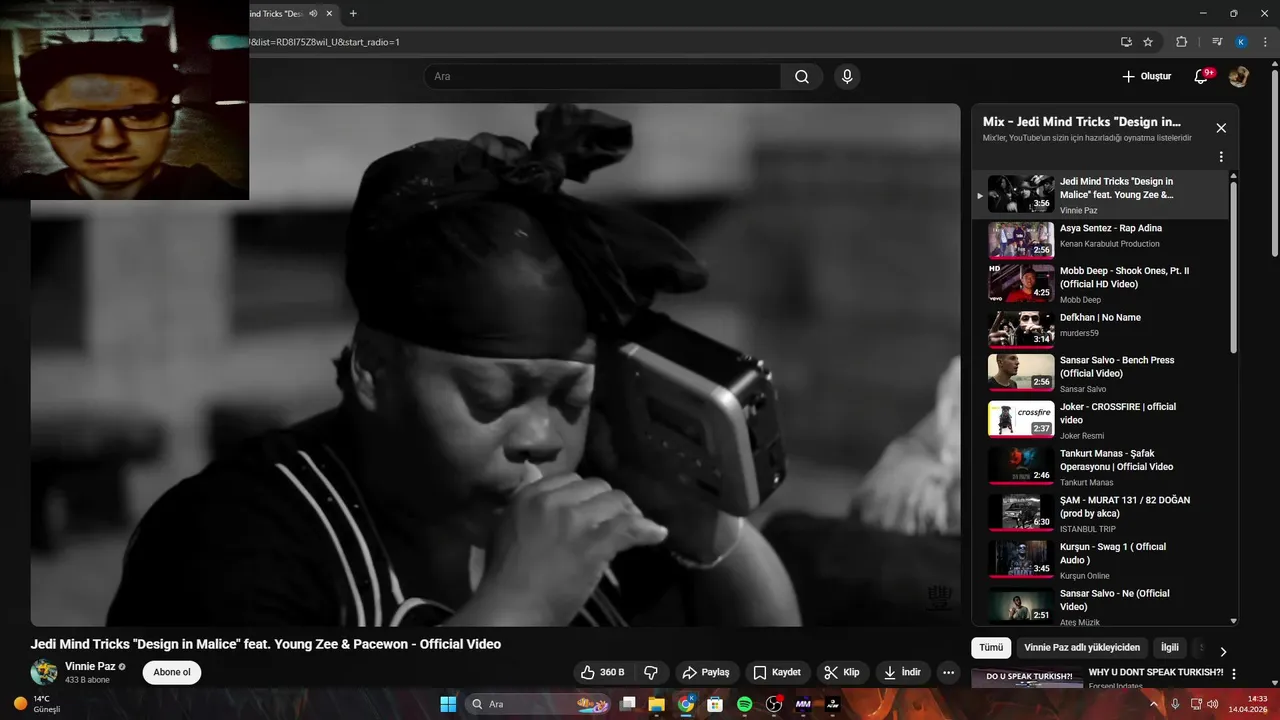Viewport: 1280px width, 720px height.
Task: Open Chrome media controls icon
Action: pyautogui.click(x=1217, y=42)
